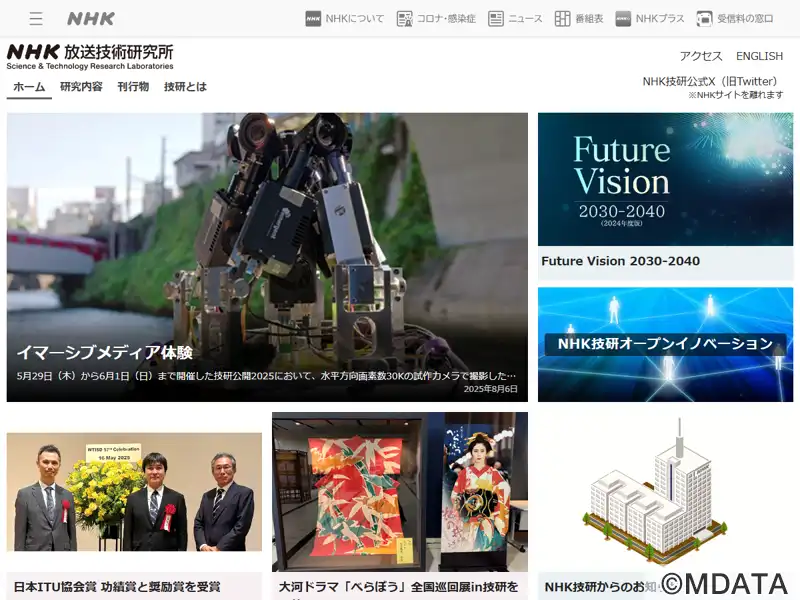The height and width of the screenshot is (600, 800).
Task: Click 日本ITU協会賞 功績賞と奨励賞を受賞 title
Action: [x=117, y=587]
